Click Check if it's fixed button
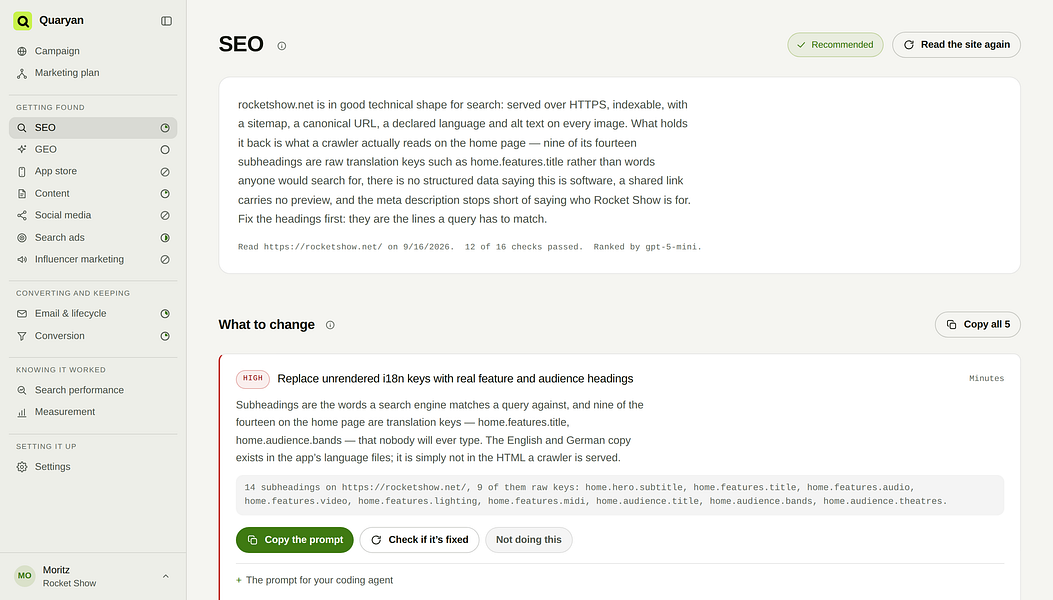Screen dimensions: 1053x600 pyautogui.click(x=420, y=540)
